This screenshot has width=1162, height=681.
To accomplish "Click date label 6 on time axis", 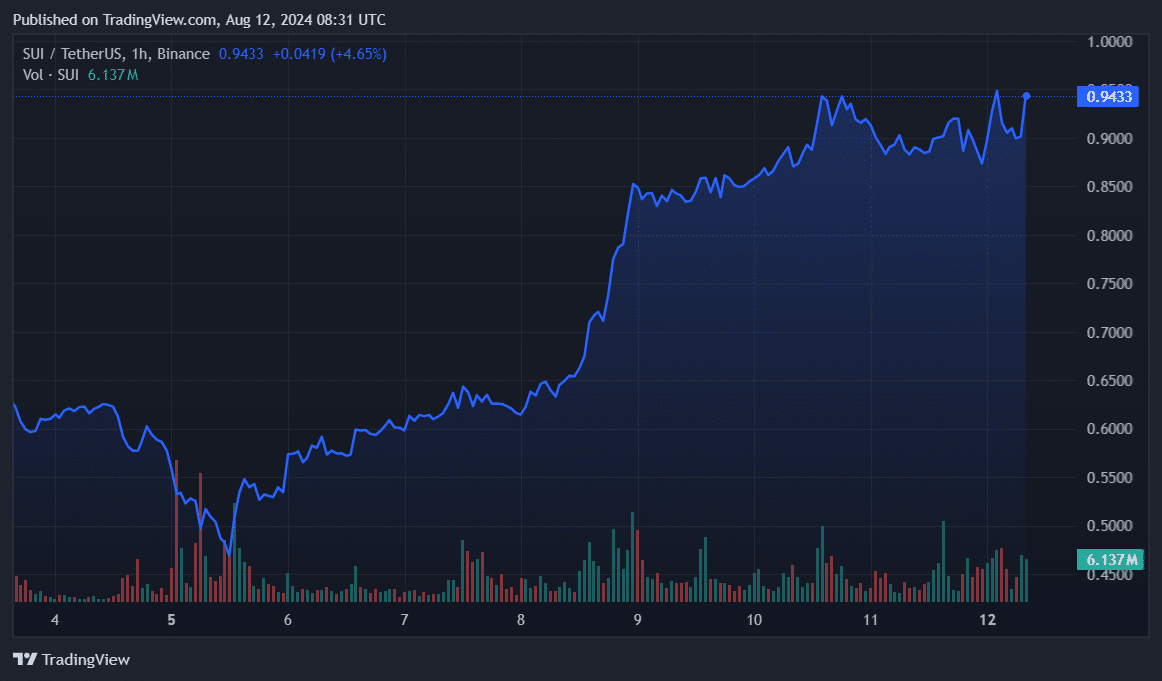I will coord(288,619).
